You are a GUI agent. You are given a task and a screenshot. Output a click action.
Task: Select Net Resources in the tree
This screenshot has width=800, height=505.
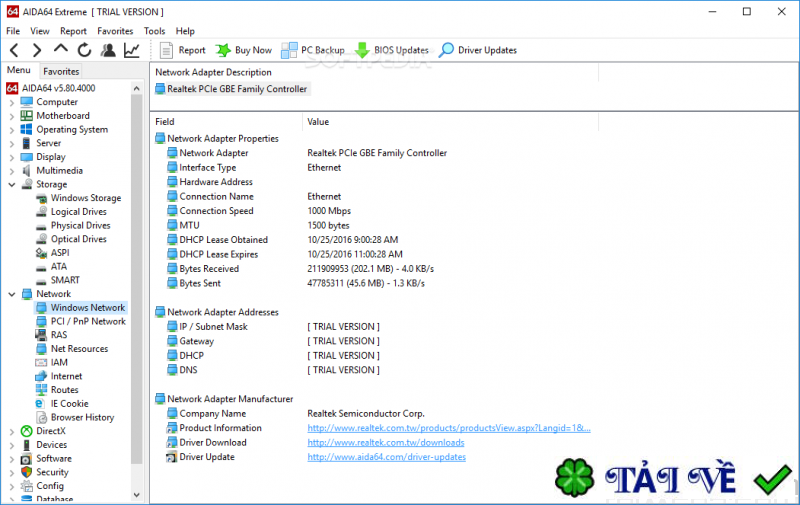72,349
